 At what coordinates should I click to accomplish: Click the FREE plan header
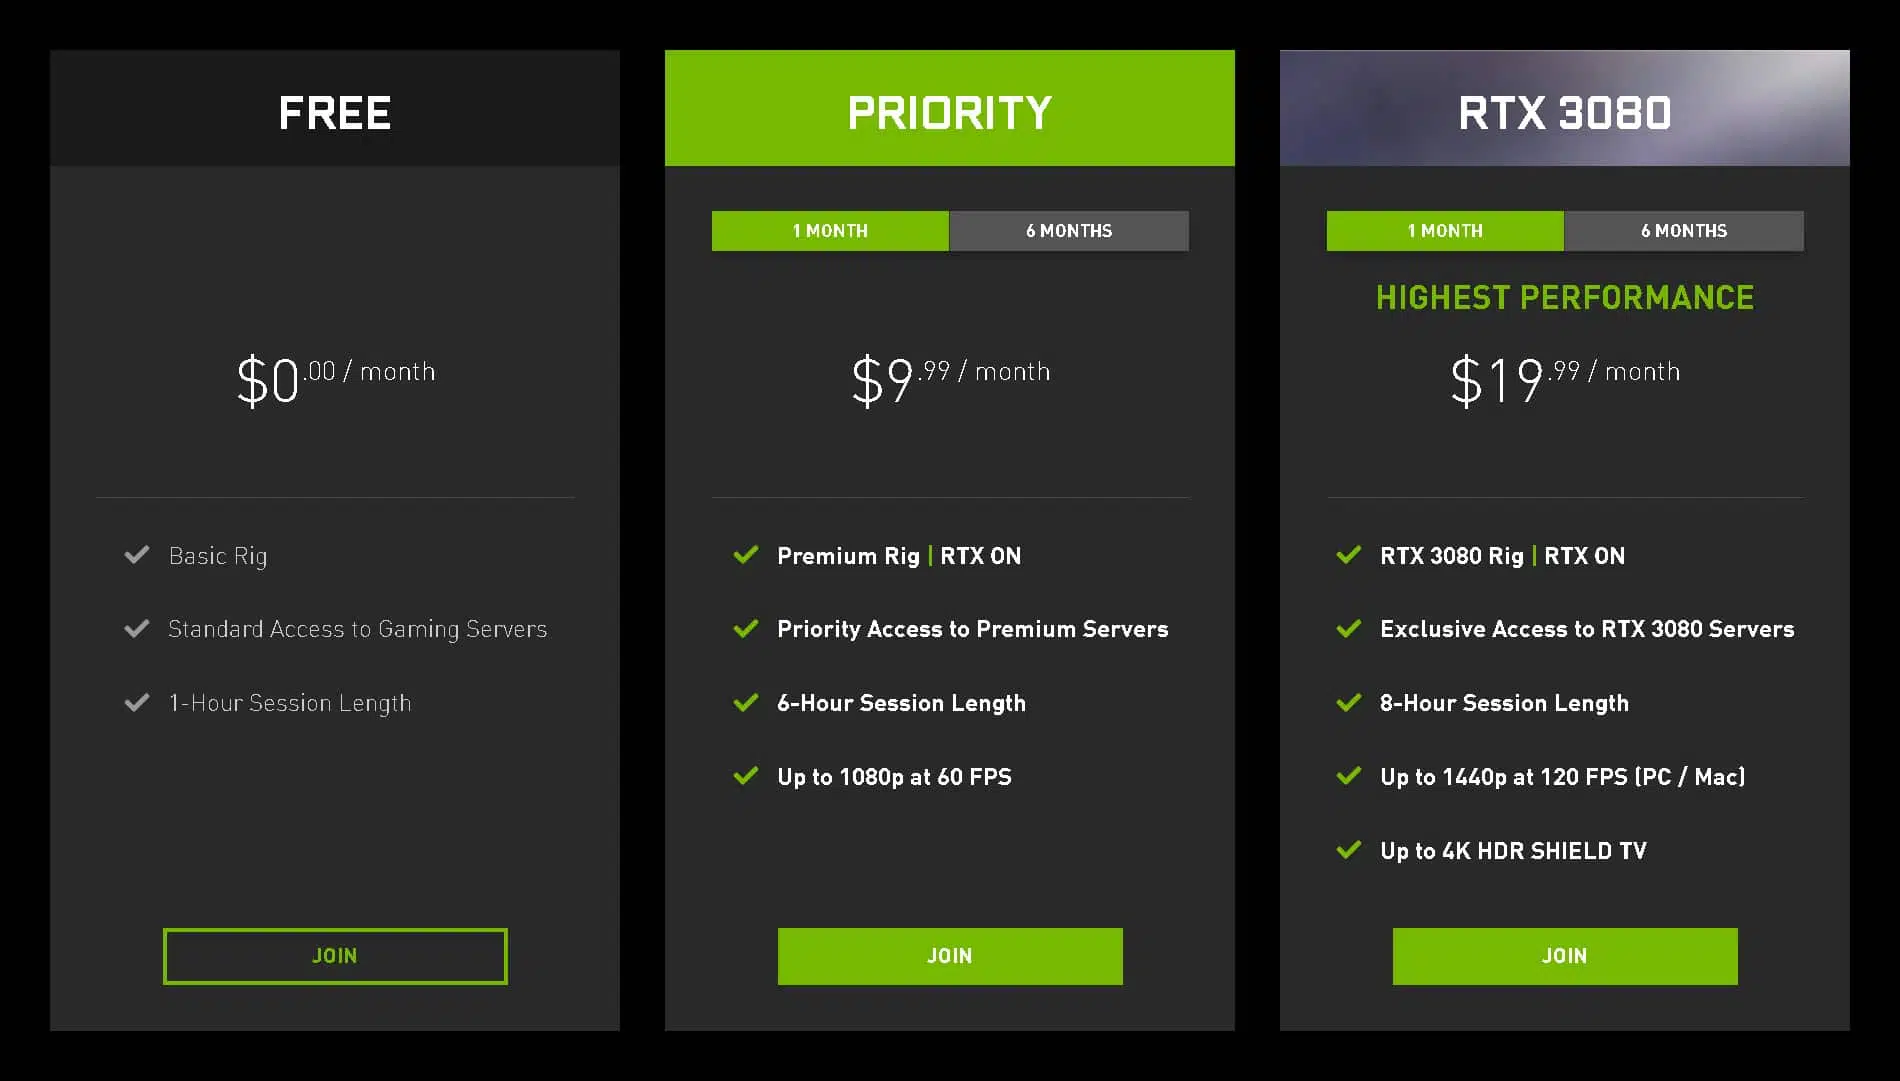pyautogui.click(x=335, y=108)
